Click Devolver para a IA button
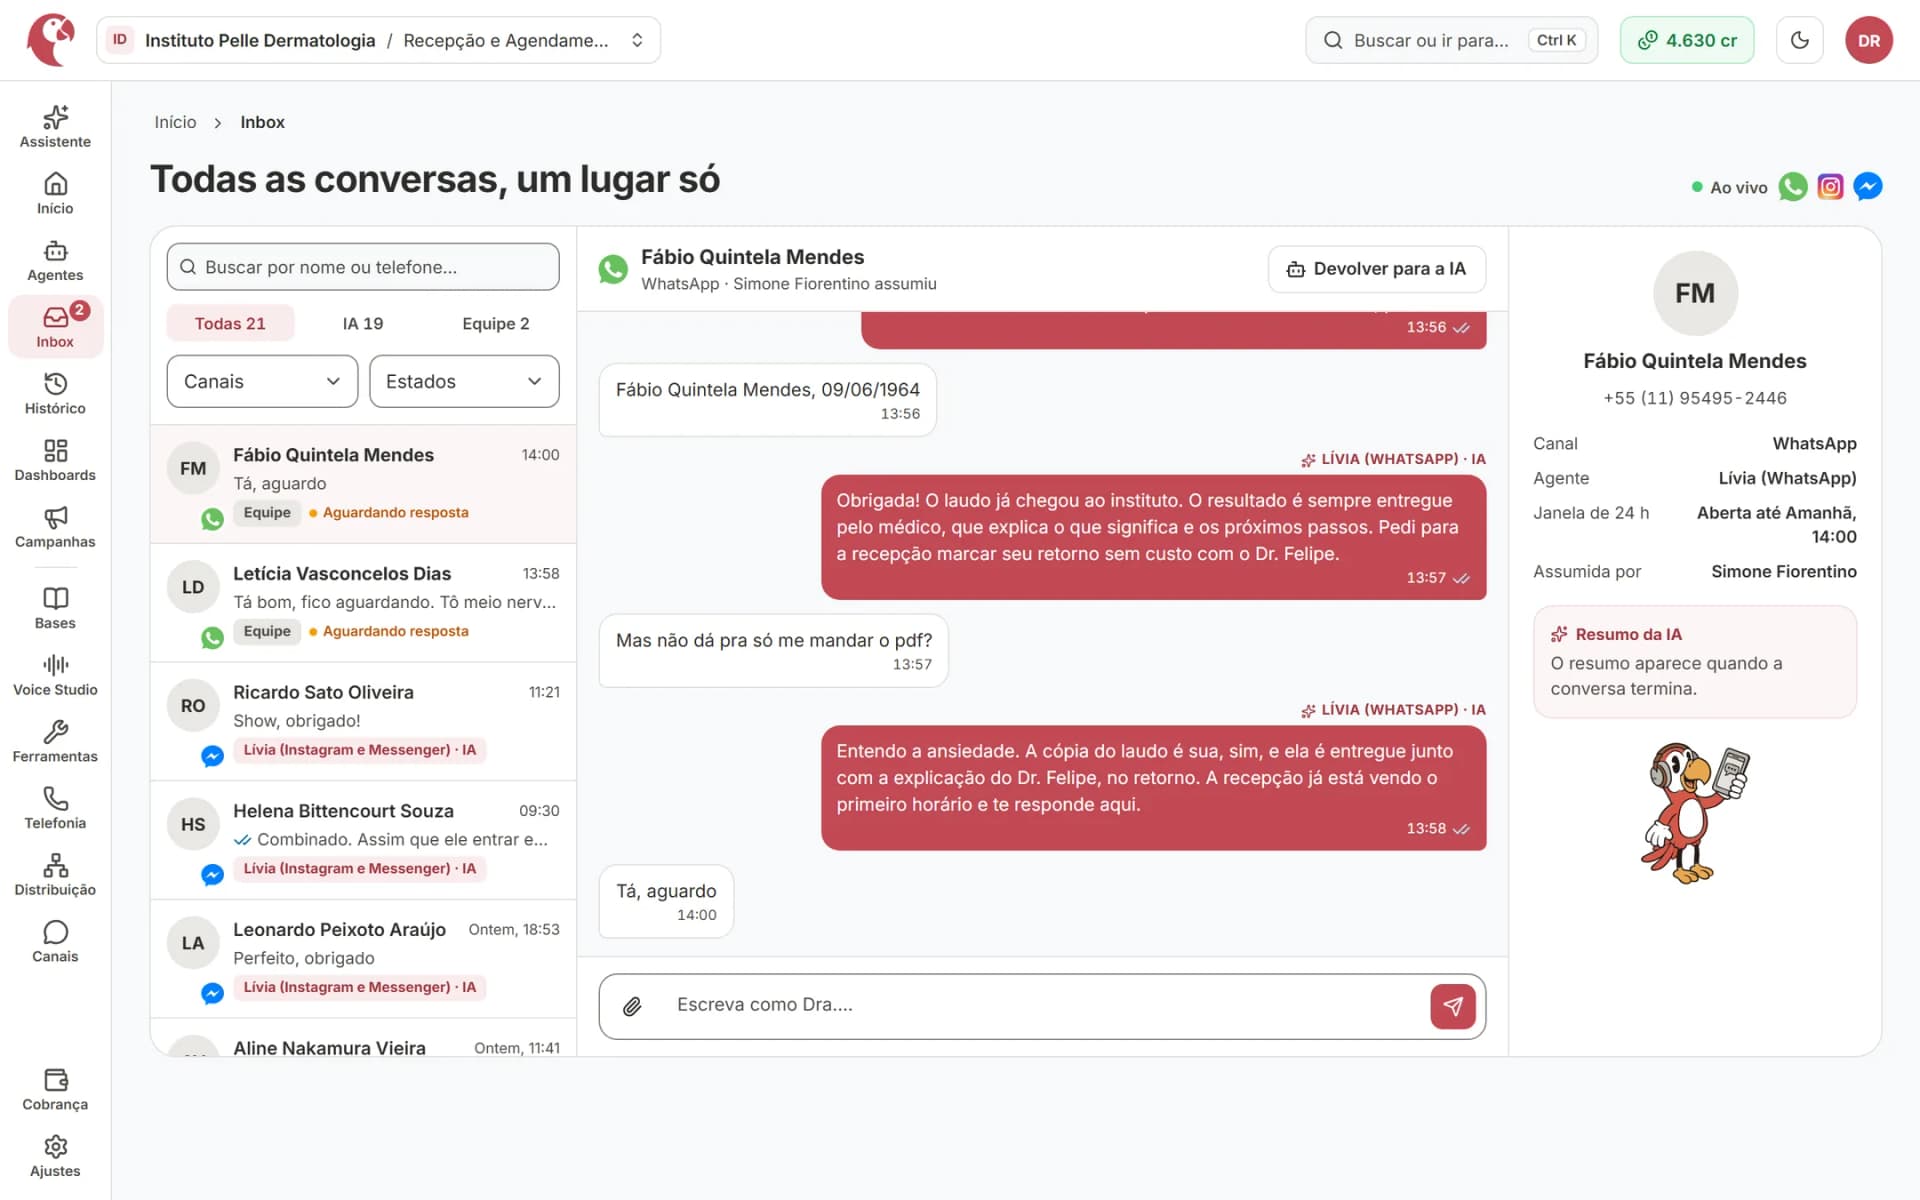The image size is (1920, 1200). 1377,269
